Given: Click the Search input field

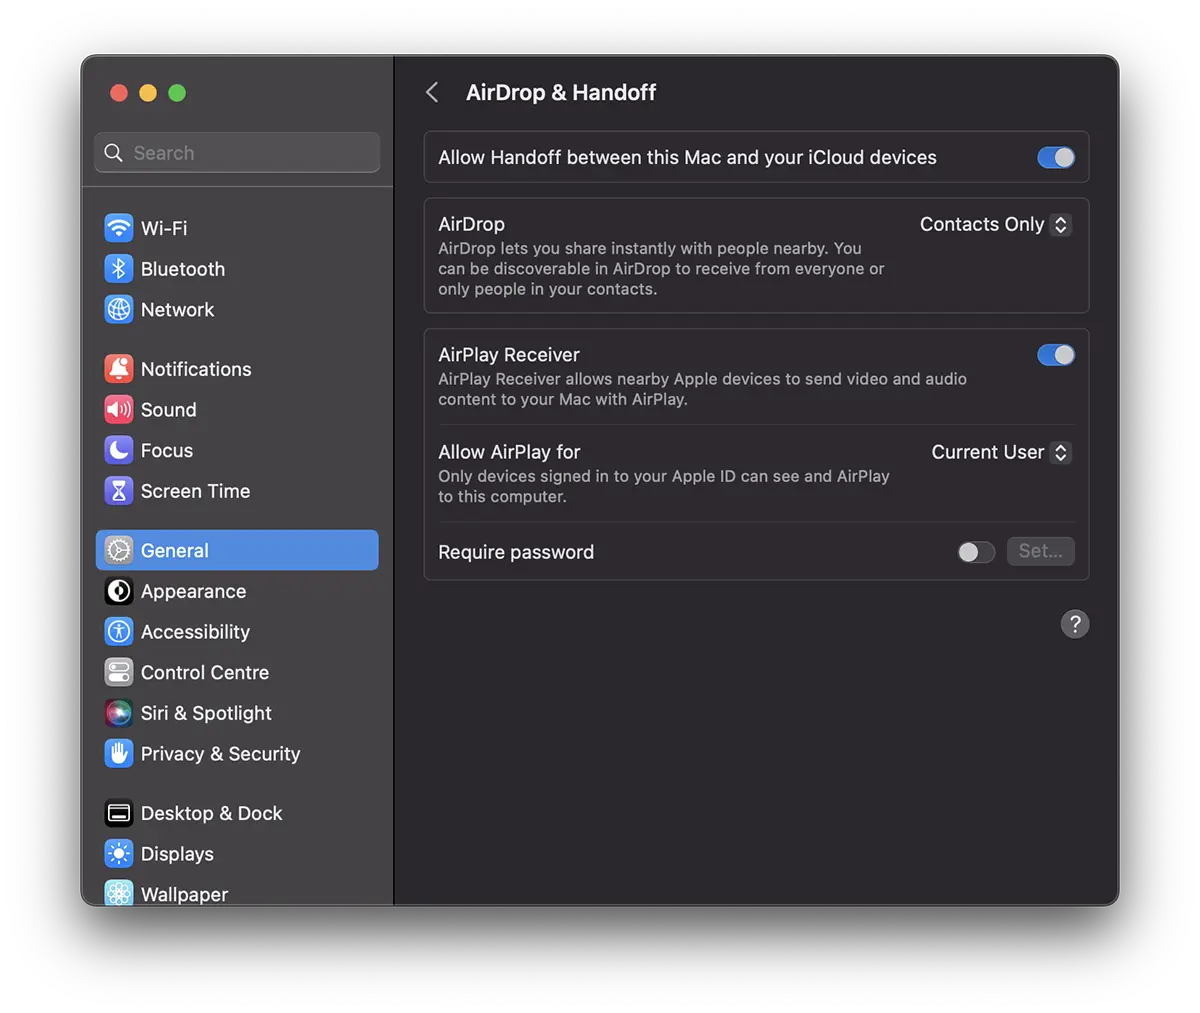Looking at the screenshot, I should click(238, 153).
